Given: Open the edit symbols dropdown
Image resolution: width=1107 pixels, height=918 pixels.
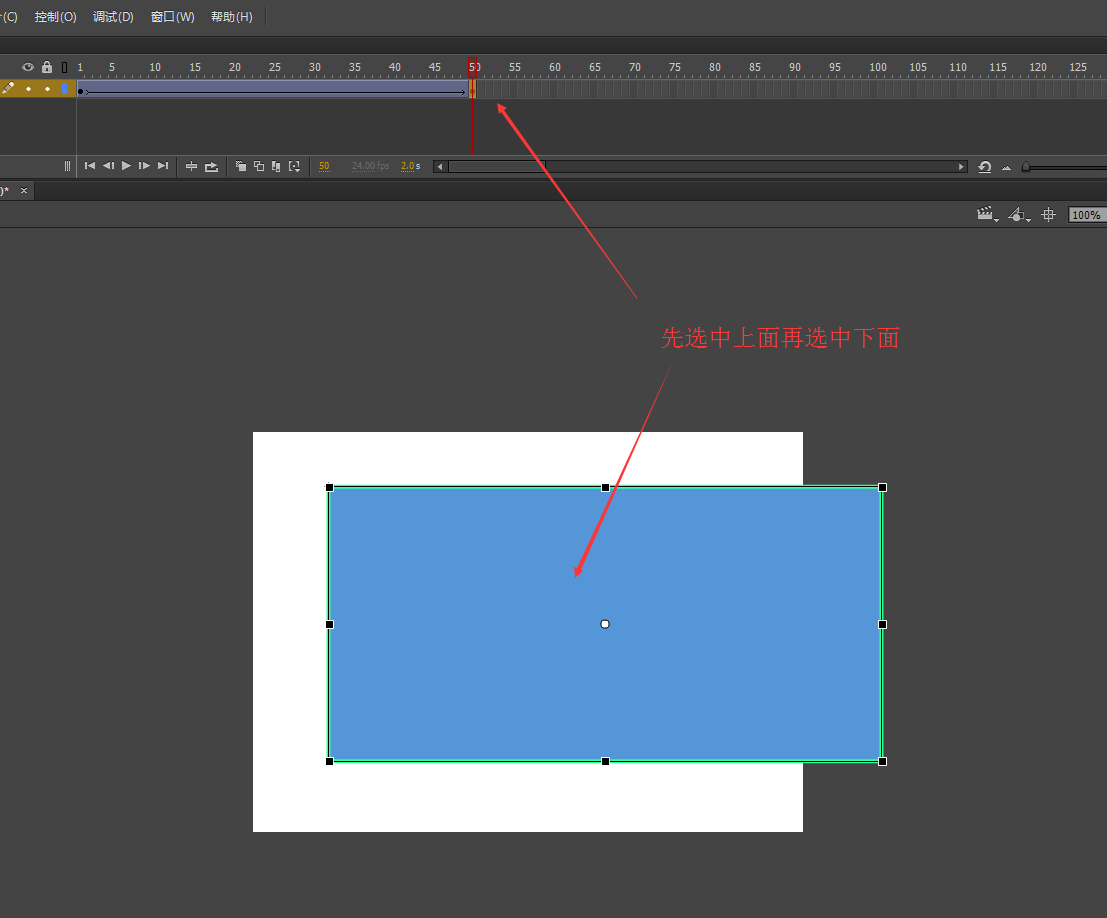Looking at the screenshot, I should pyautogui.click(x=1019, y=215).
